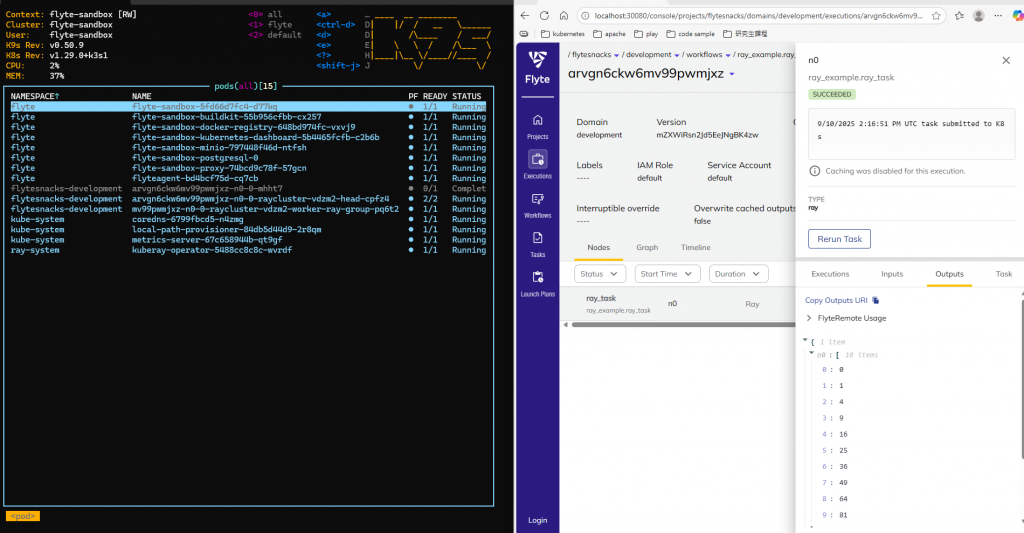
Task: Collapse the root JSON object
Action: click(x=805, y=340)
